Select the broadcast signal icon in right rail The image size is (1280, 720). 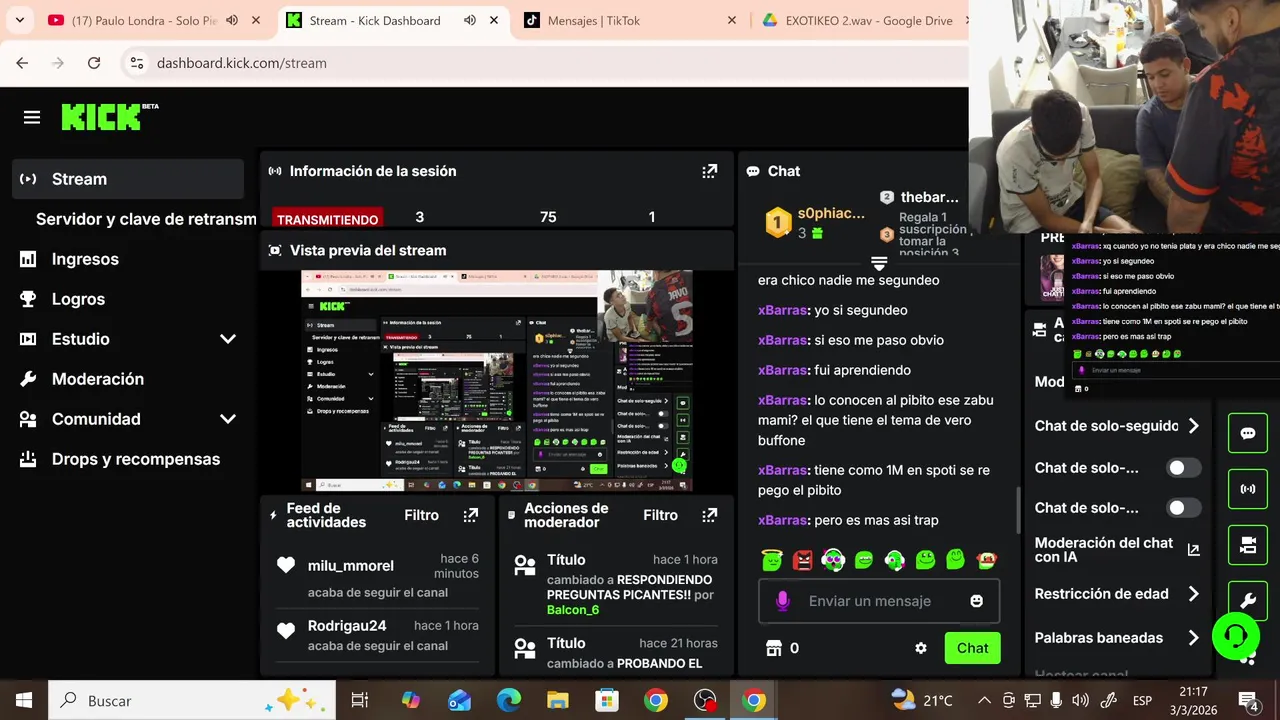pos(1248,489)
